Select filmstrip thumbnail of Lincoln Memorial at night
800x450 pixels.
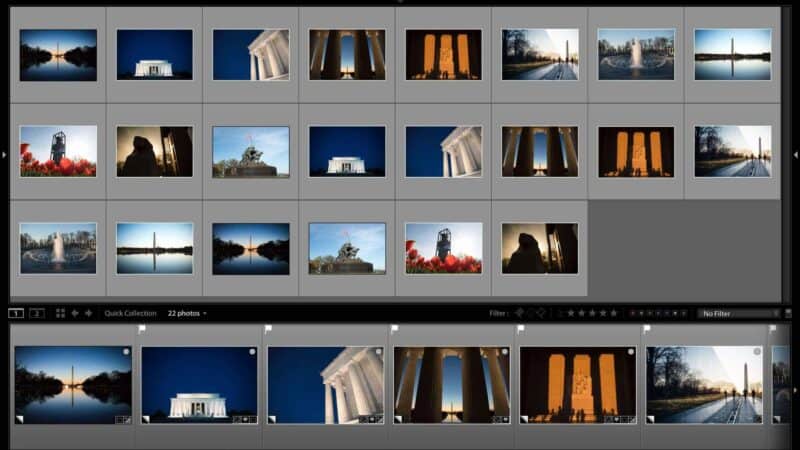point(199,385)
